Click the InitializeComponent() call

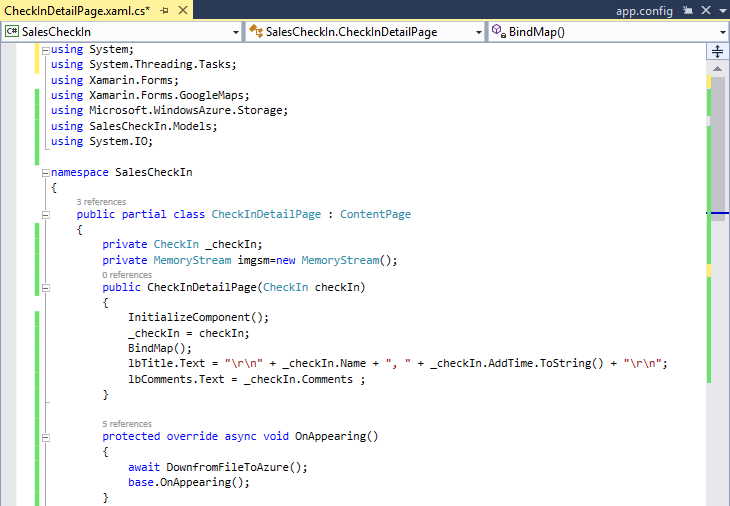click(198, 317)
